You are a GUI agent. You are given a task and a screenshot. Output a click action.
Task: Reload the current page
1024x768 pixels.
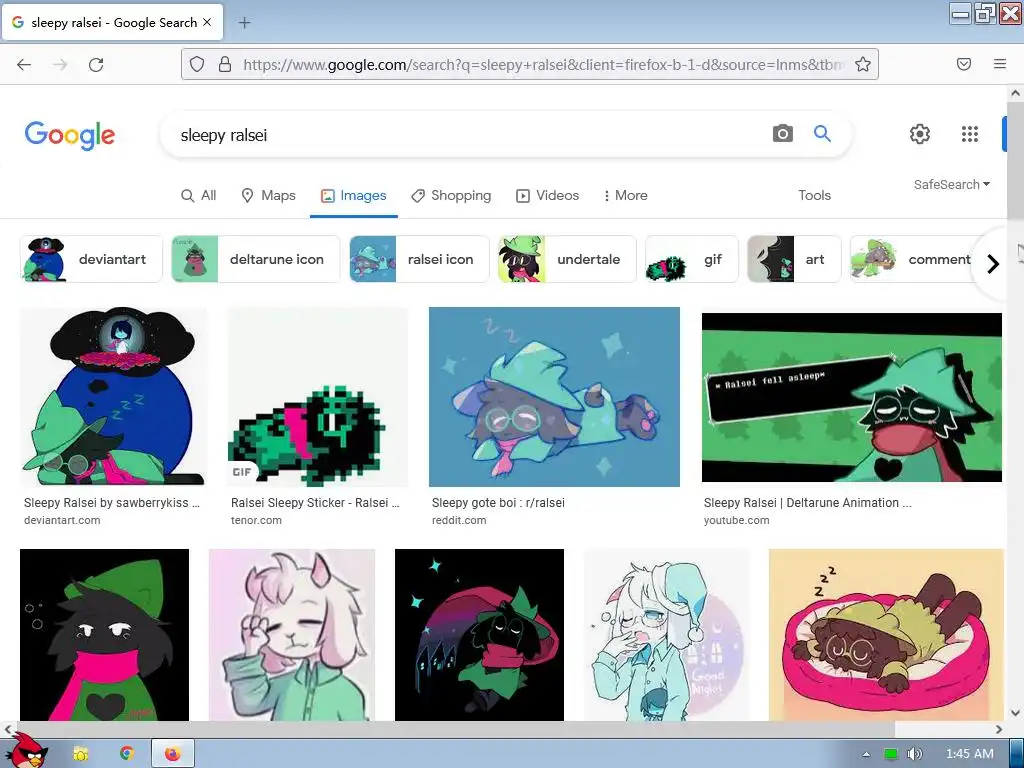pos(96,64)
